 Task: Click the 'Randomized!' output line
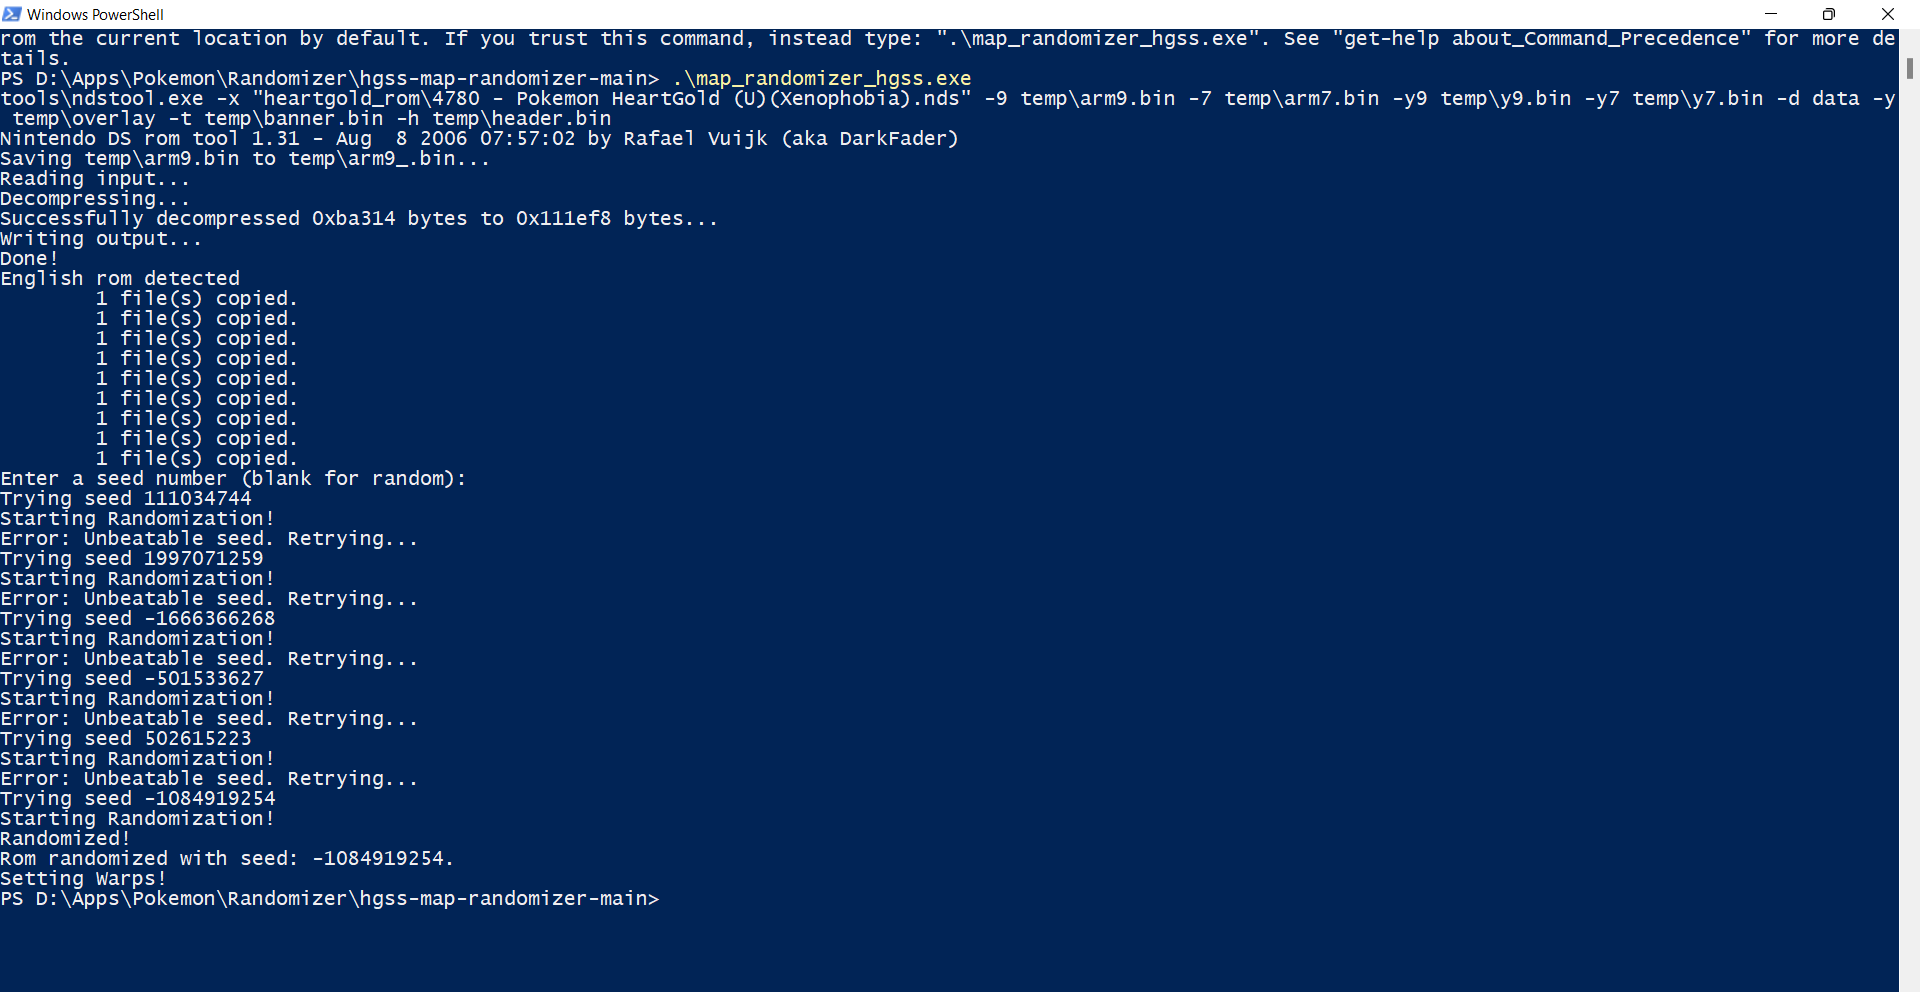point(63,838)
